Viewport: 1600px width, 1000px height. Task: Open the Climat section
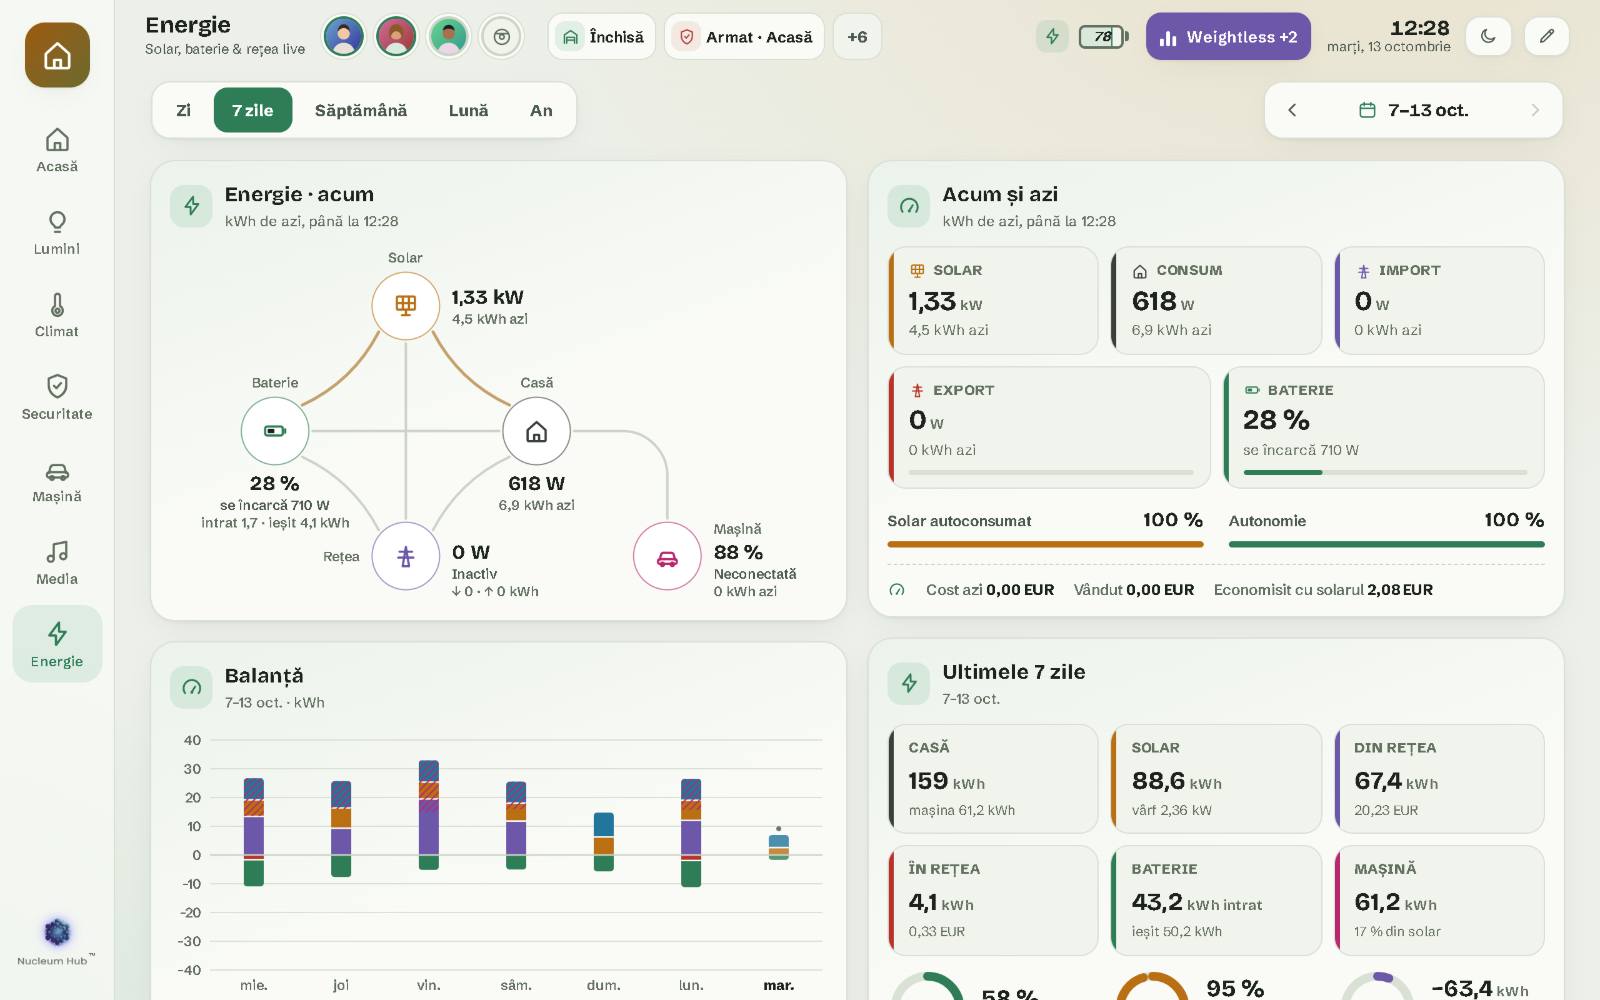tap(57, 316)
